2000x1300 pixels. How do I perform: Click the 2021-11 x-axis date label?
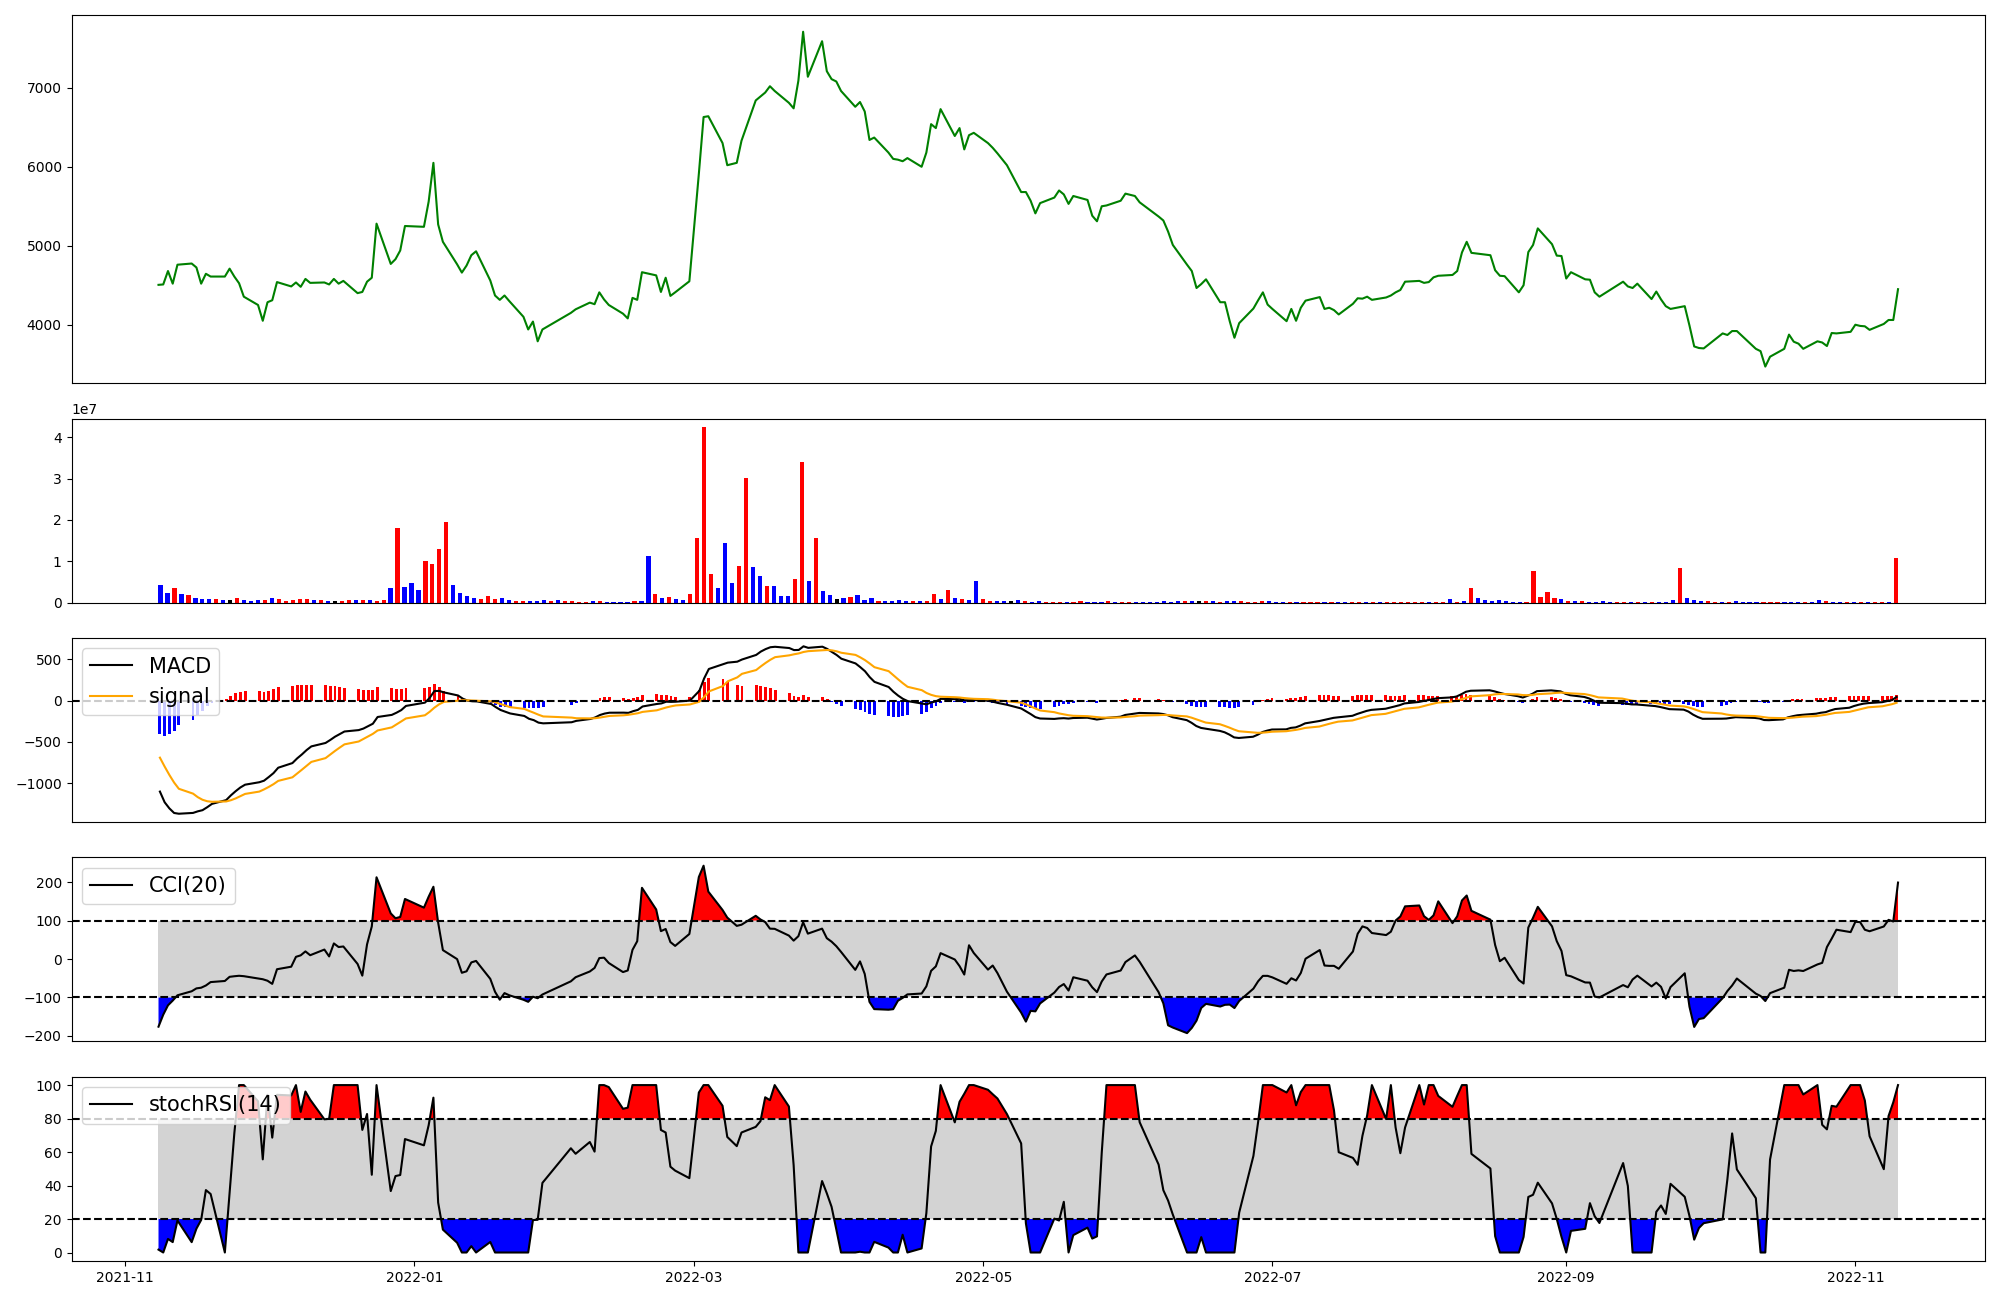click(x=125, y=1277)
